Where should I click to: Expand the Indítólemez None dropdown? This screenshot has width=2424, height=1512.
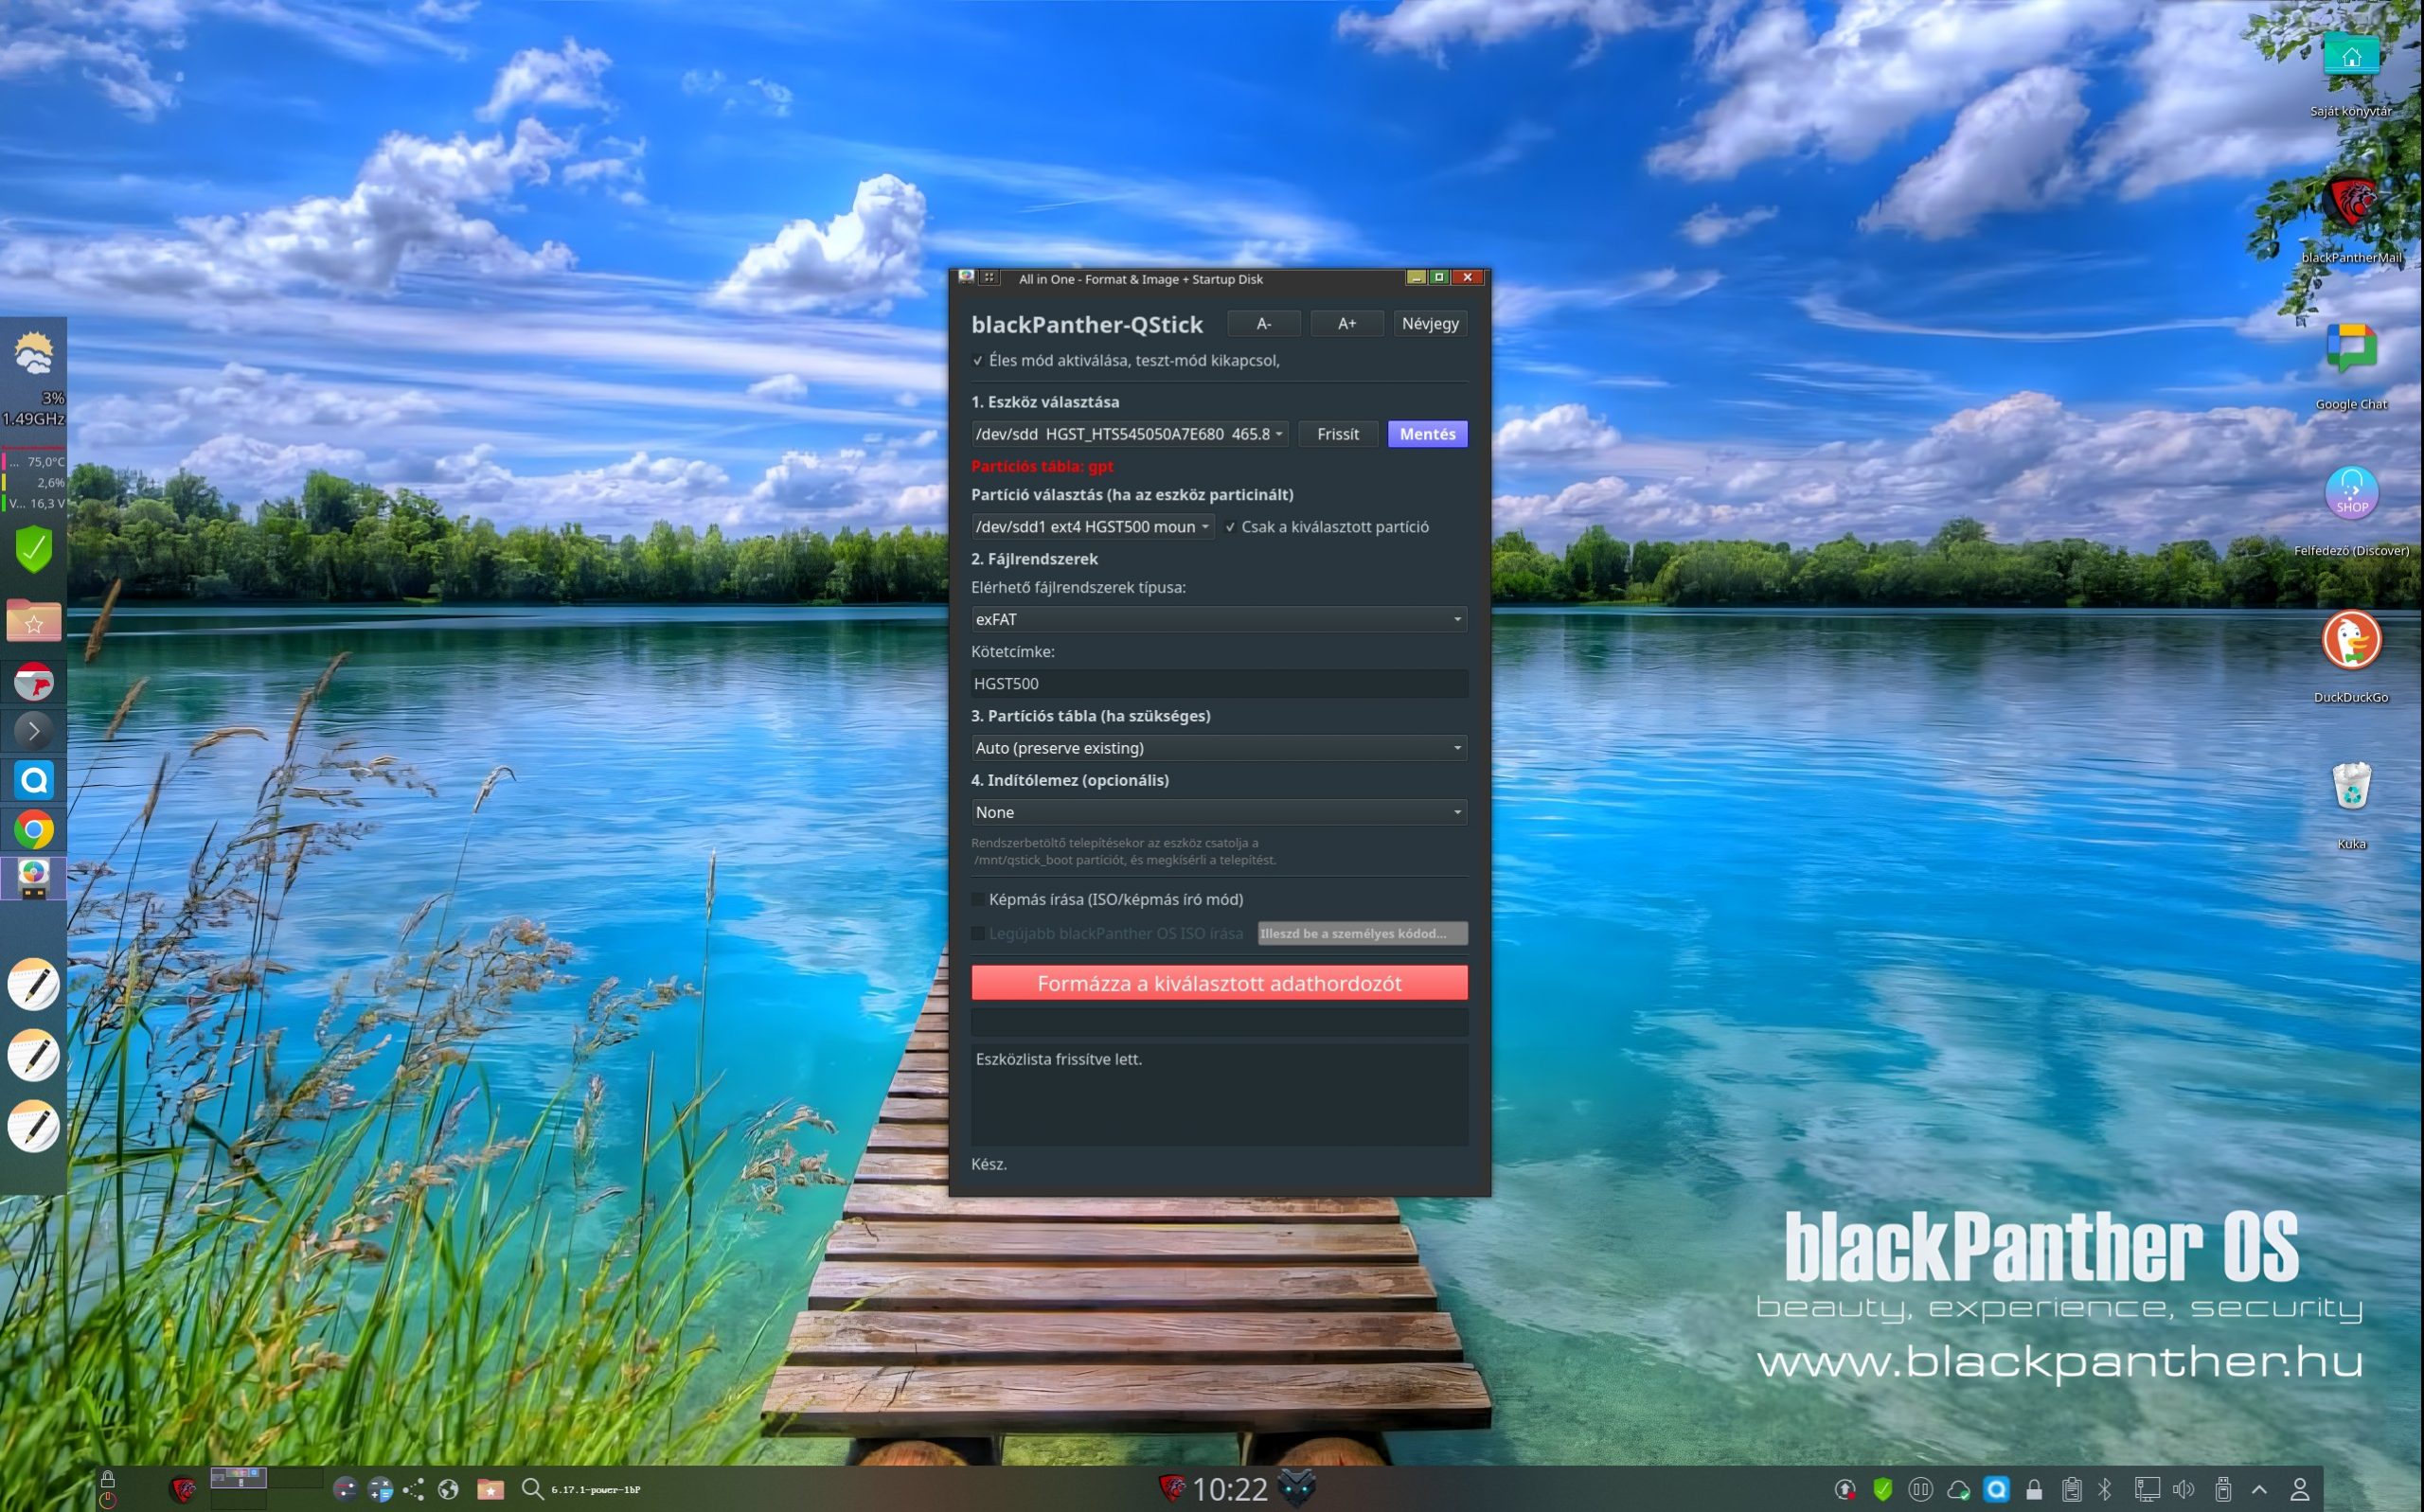coord(1218,812)
